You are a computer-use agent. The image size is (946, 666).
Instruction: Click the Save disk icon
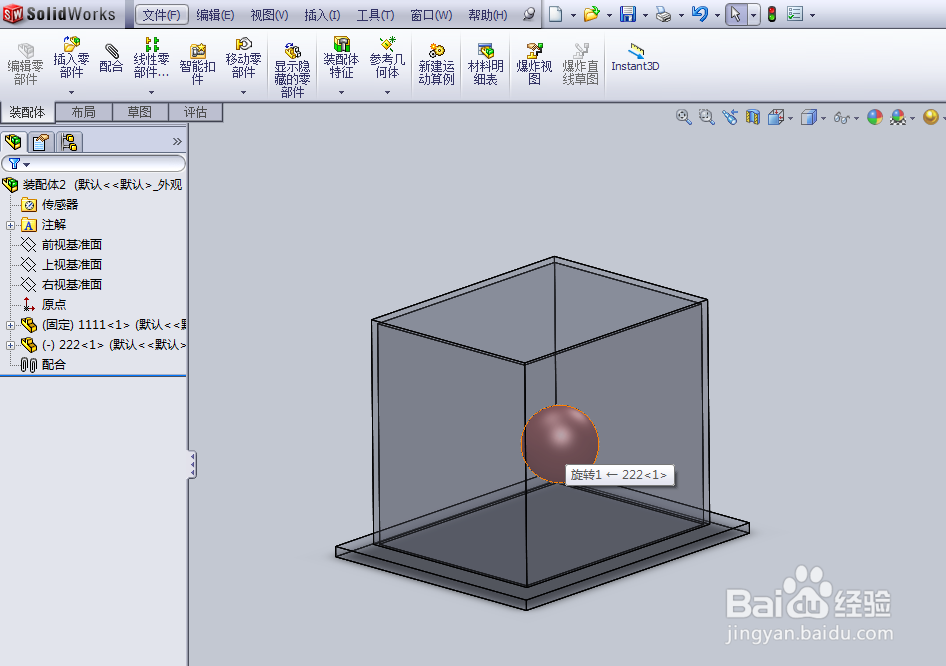(x=627, y=14)
